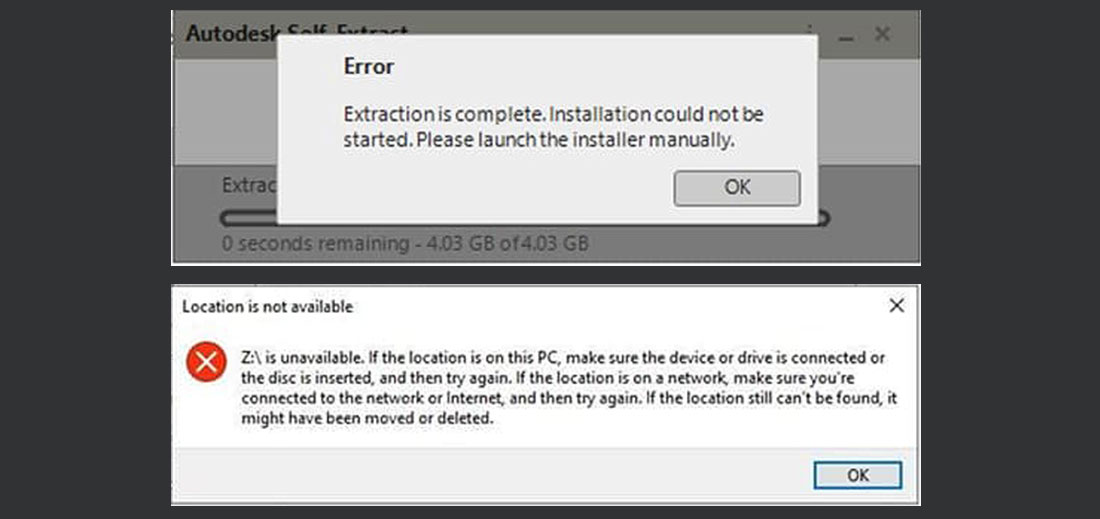Click OK in the Error dialog
Viewport: 1100px width, 519px height.
pyautogui.click(x=737, y=188)
